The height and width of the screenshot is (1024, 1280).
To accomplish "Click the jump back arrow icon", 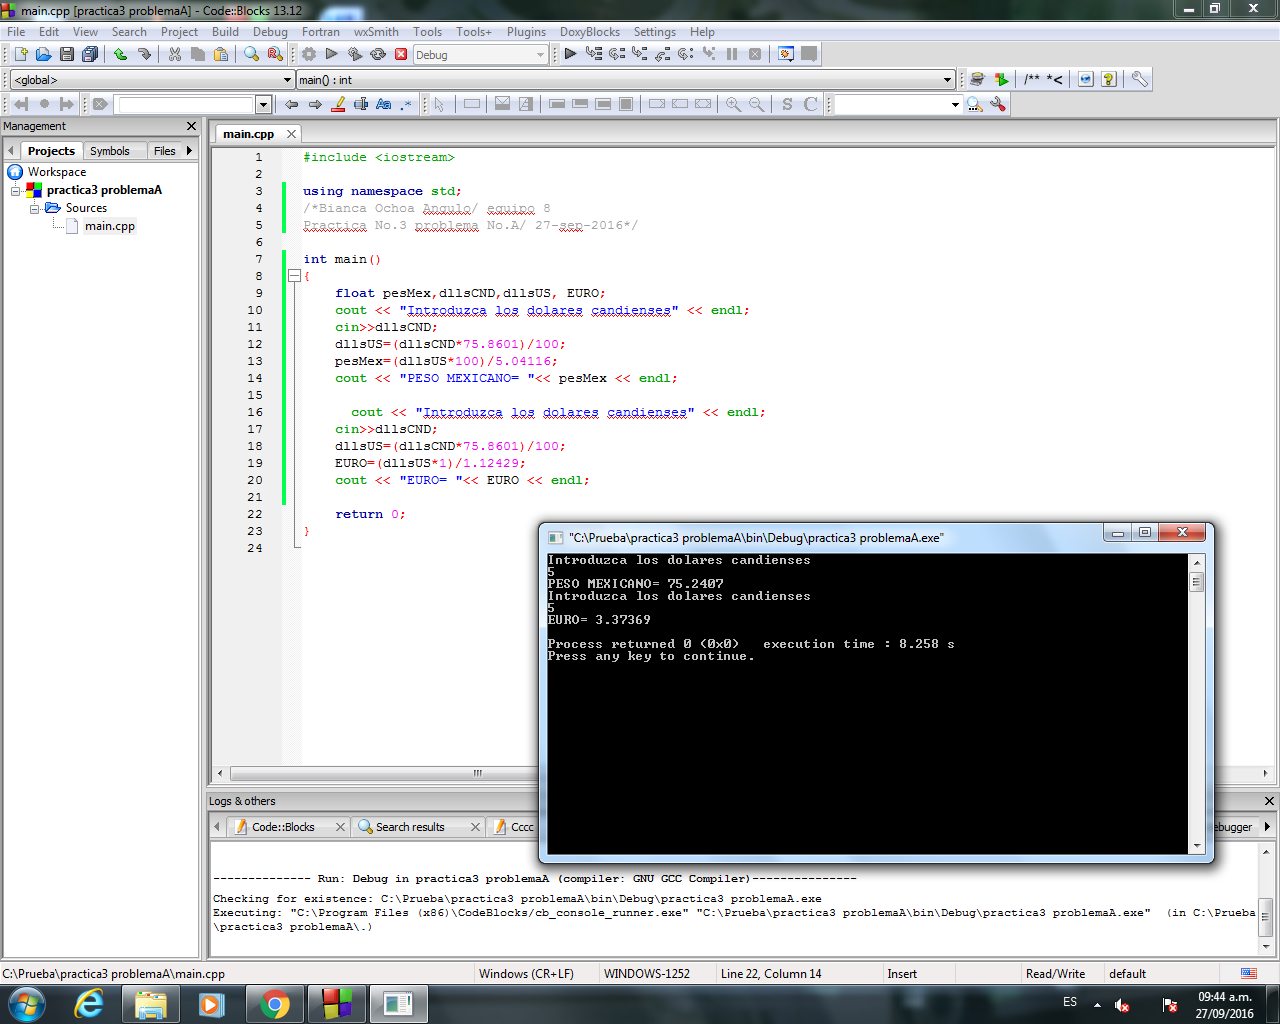I will pyautogui.click(x=291, y=104).
